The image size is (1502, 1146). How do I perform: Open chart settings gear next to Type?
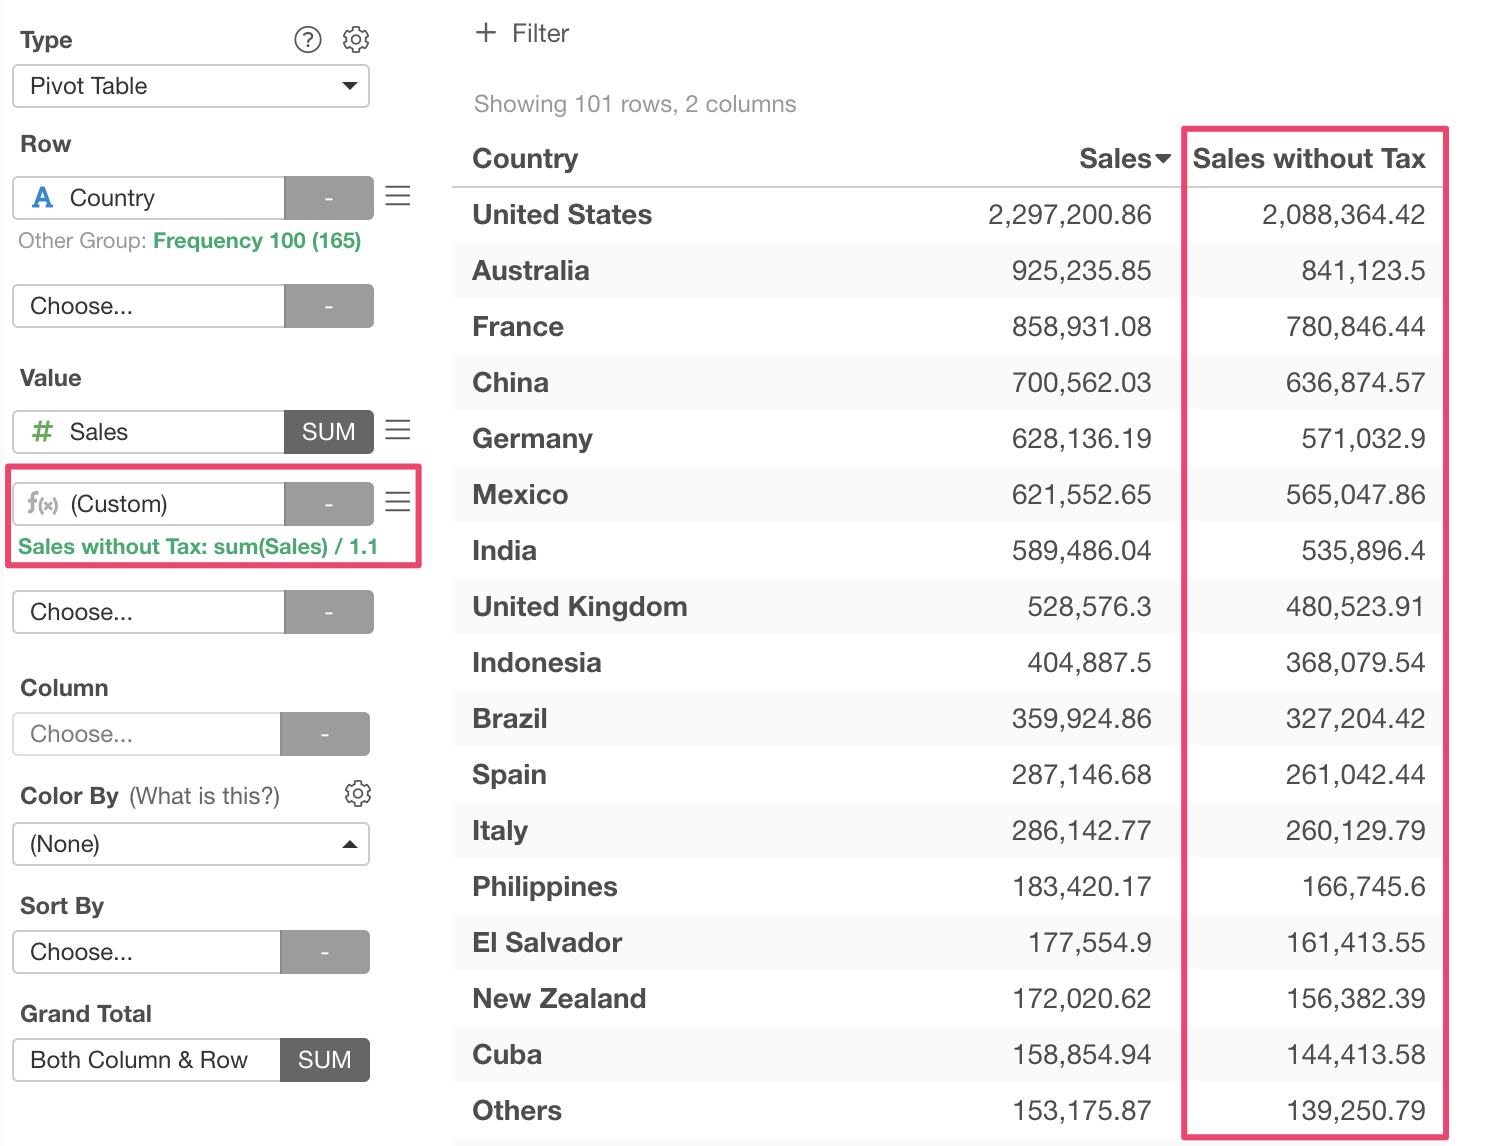(356, 40)
